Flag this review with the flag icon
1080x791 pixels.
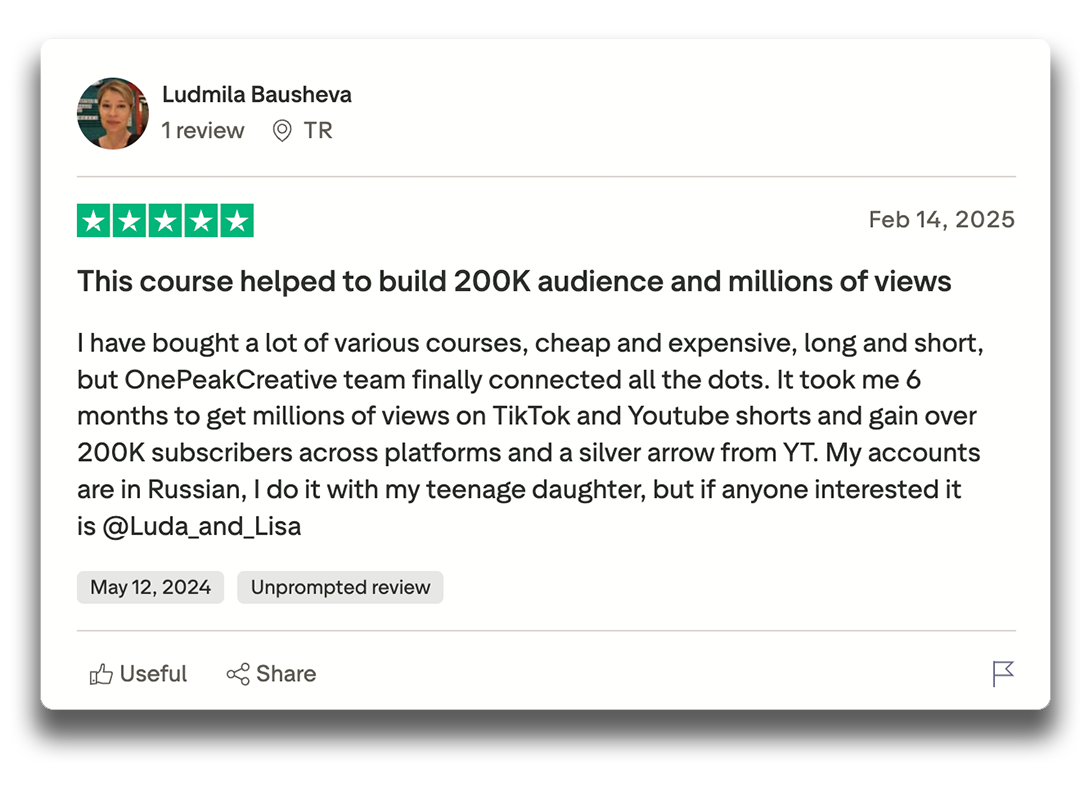coord(1003,674)
